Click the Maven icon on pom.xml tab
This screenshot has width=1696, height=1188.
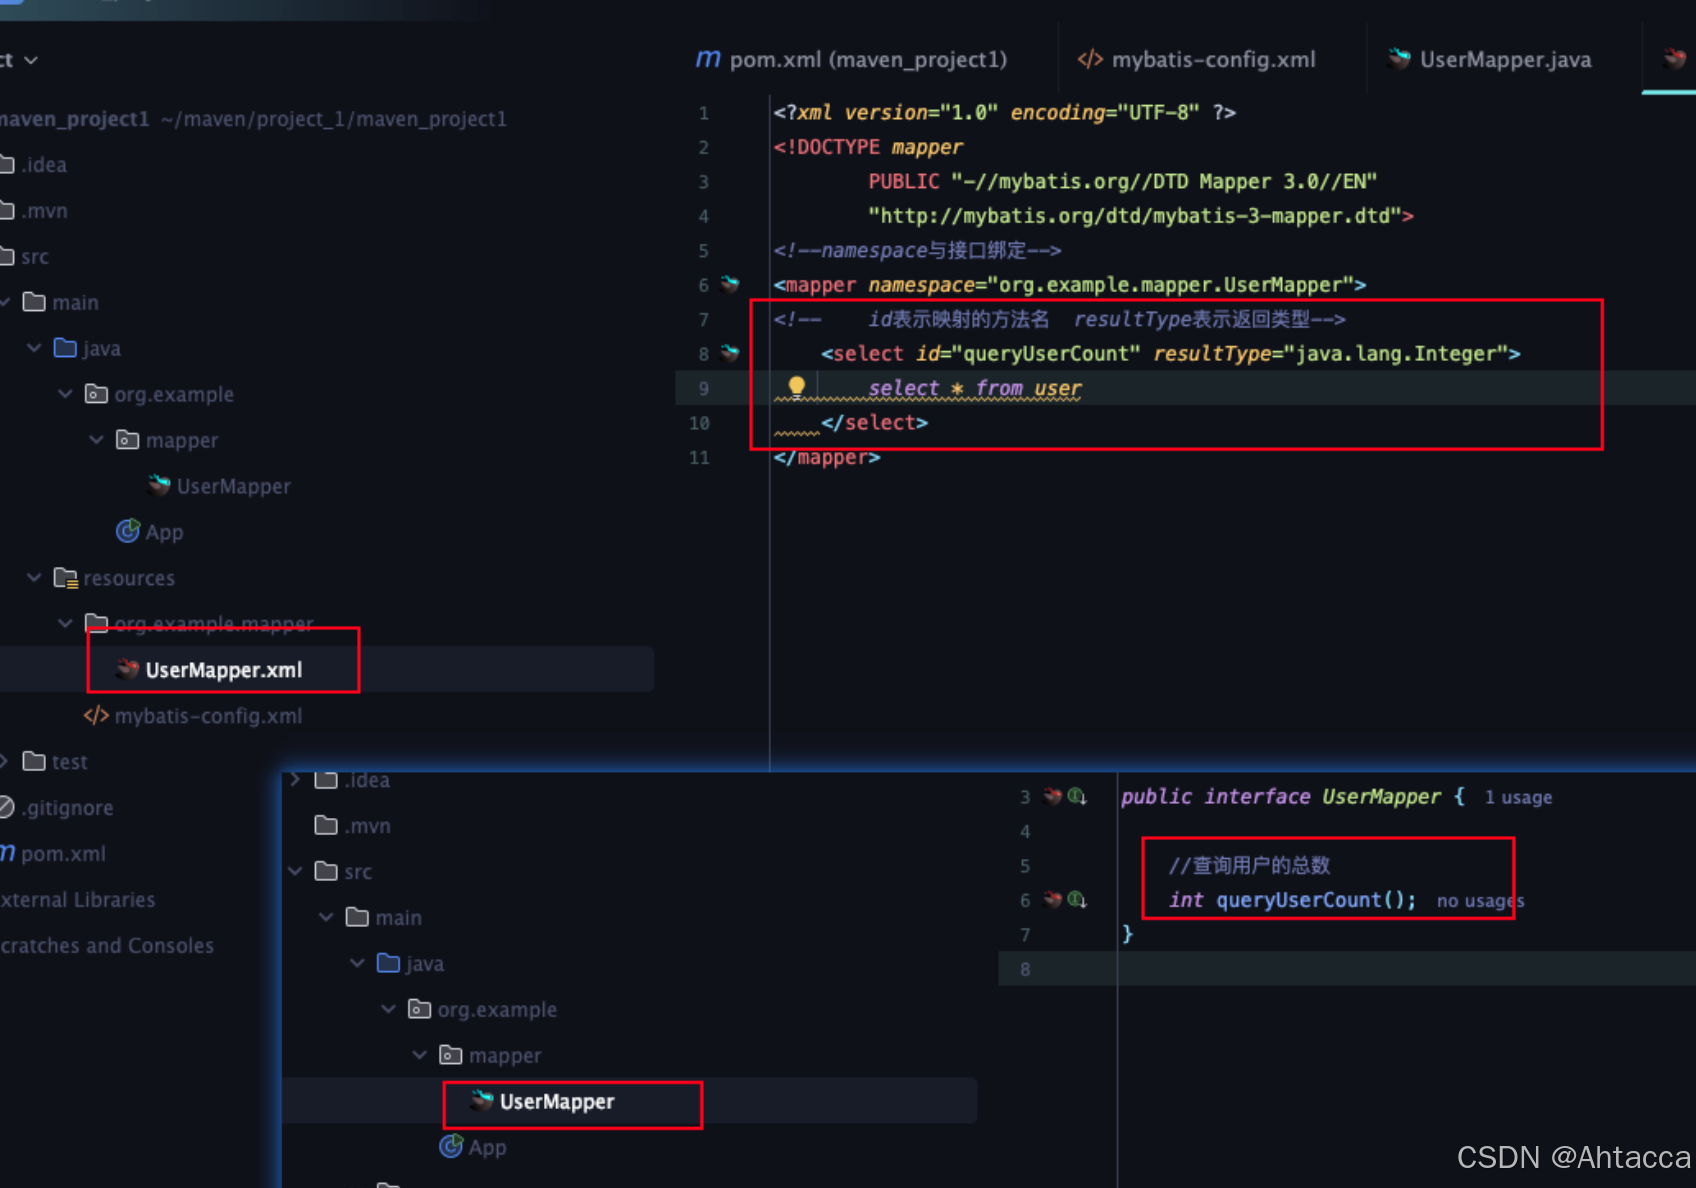(x=708, y=59)
